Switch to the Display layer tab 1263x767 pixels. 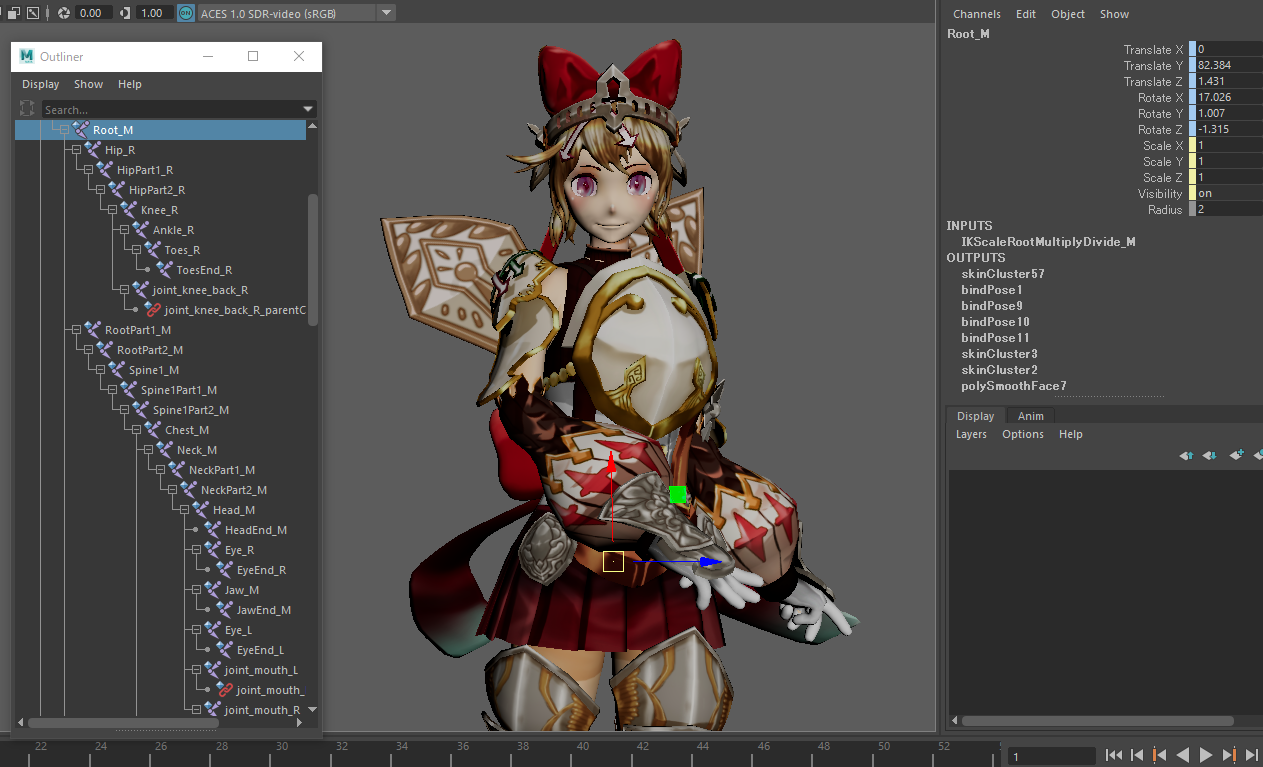976,416
